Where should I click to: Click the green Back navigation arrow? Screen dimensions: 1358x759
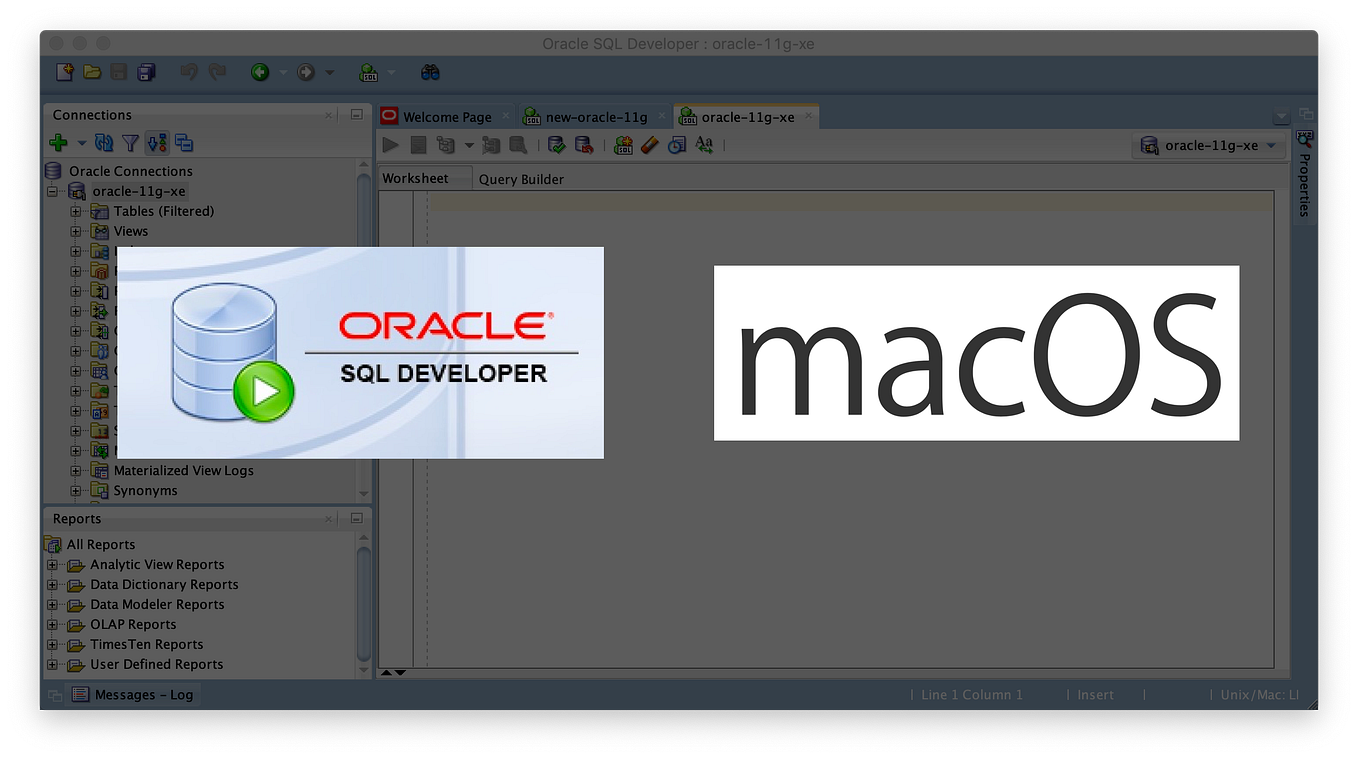[x=261, y=71]
